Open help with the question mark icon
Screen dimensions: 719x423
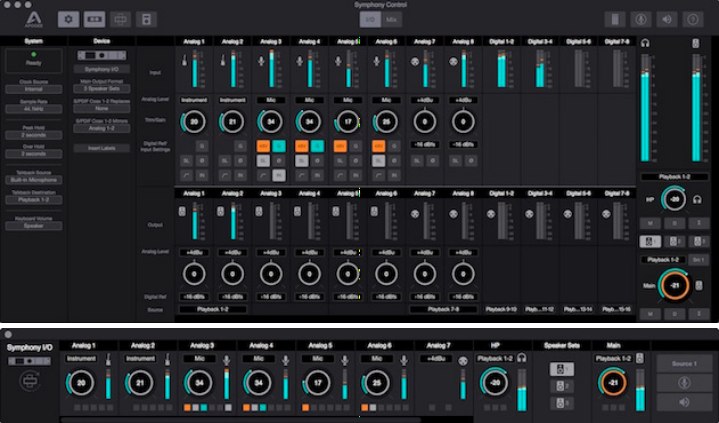click(x=693, y=19)
